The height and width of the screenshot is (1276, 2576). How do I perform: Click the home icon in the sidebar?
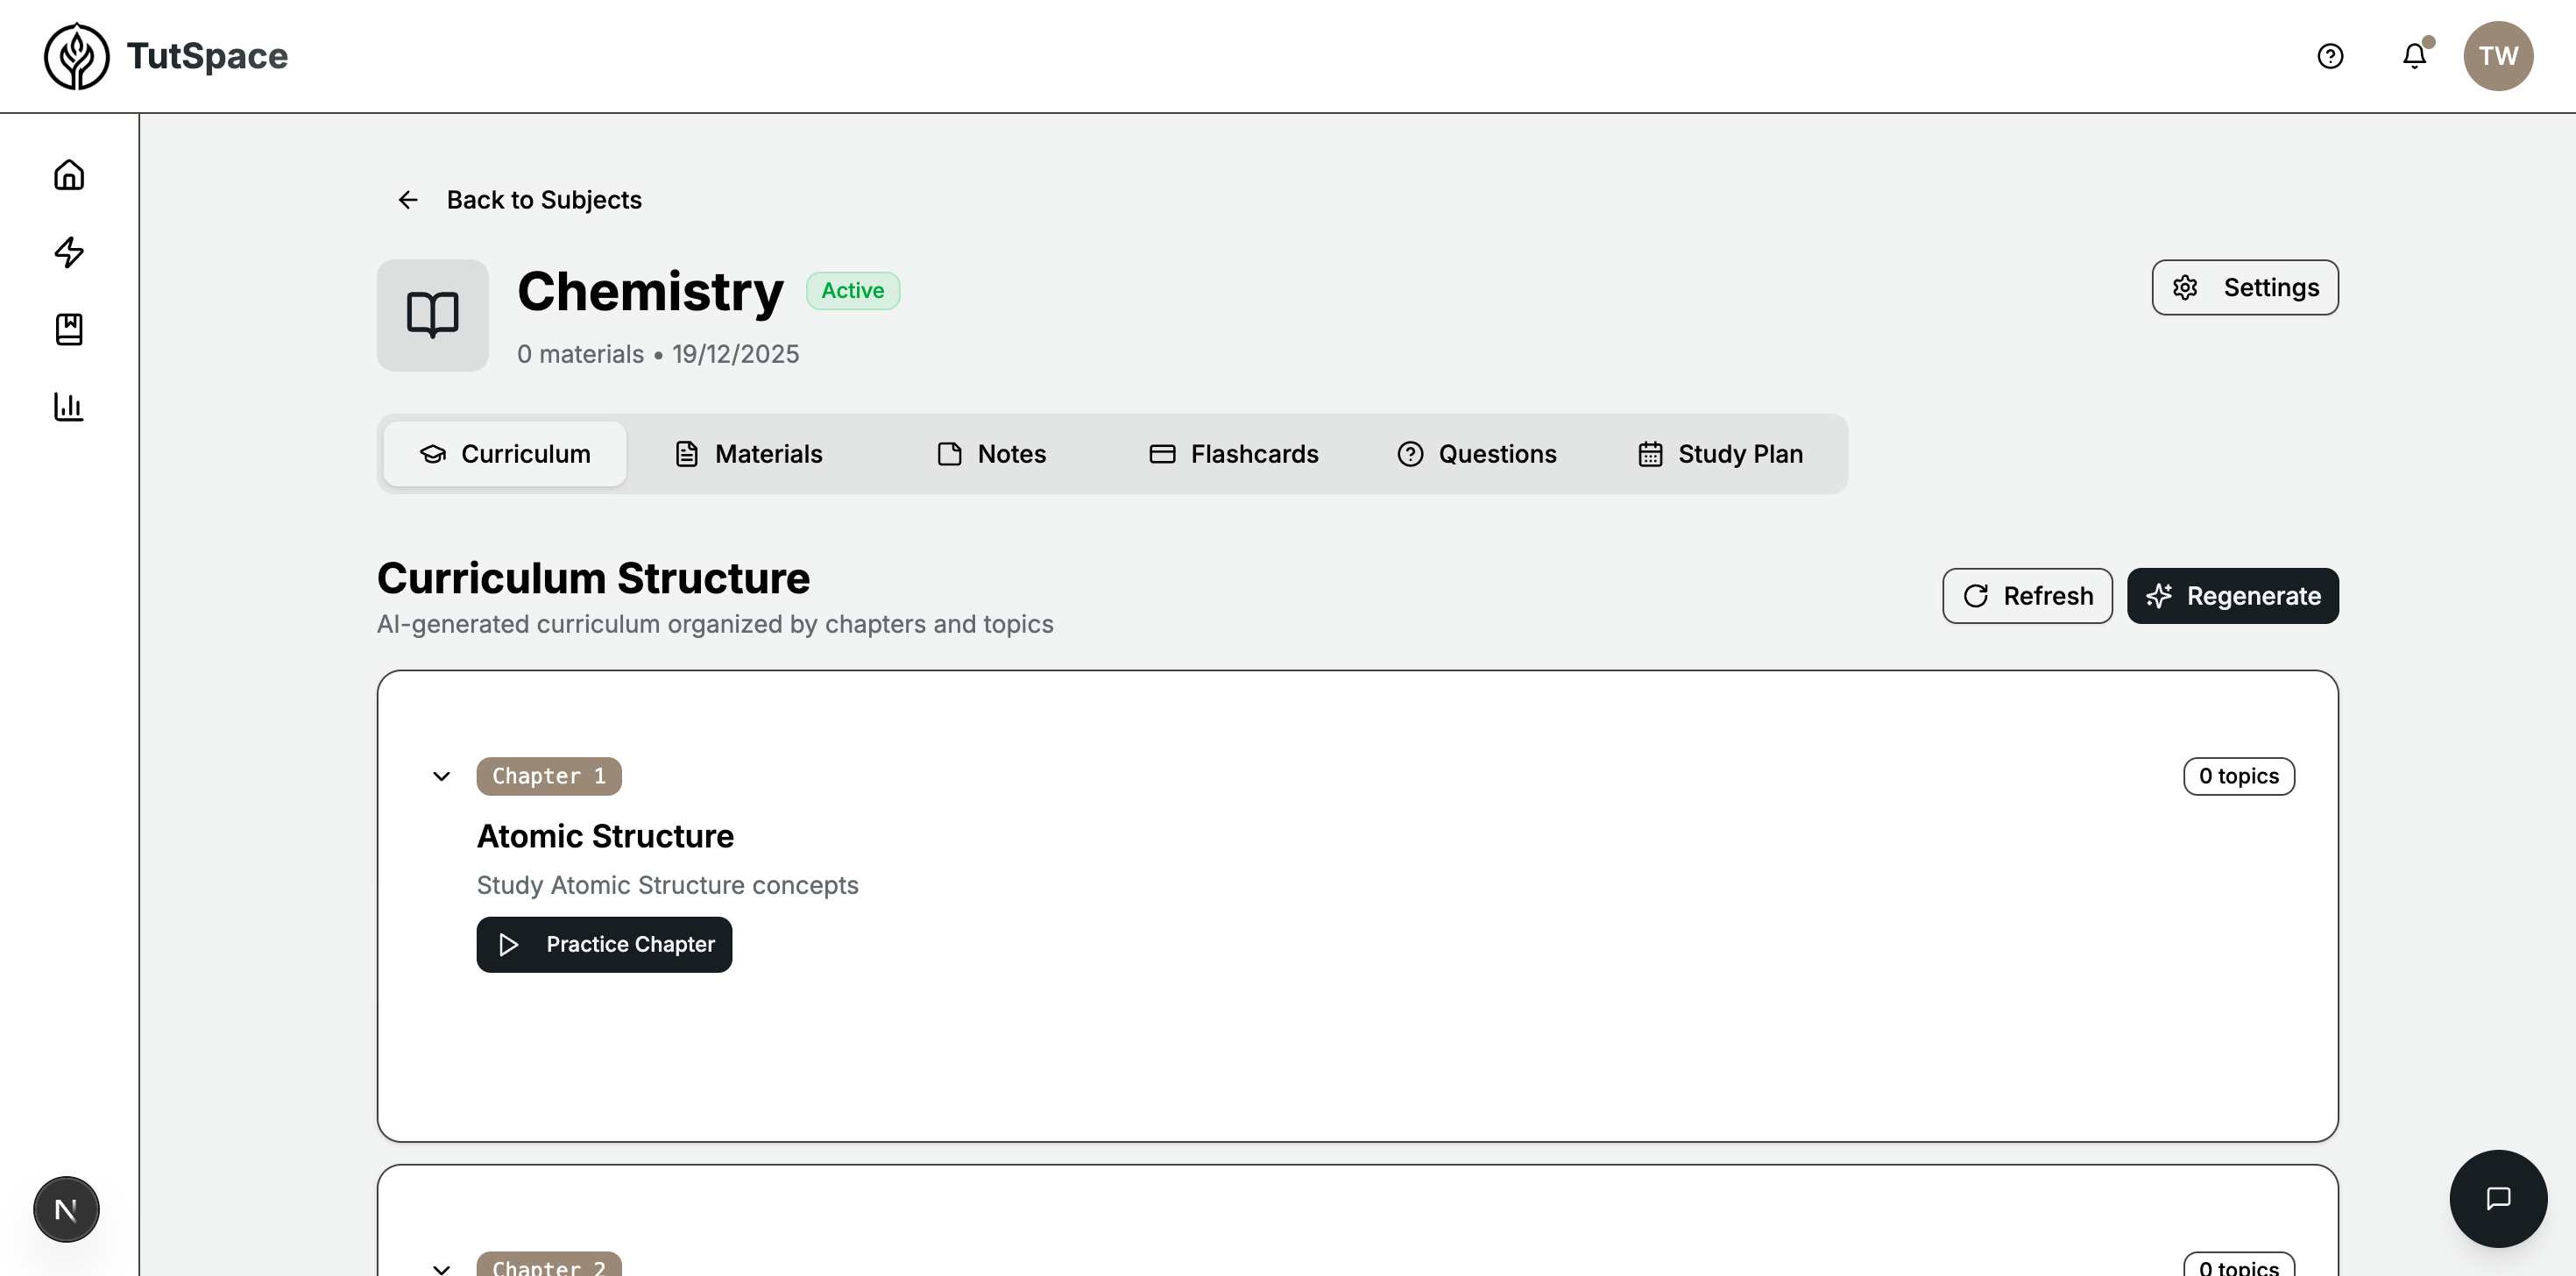tap(69, 175)
